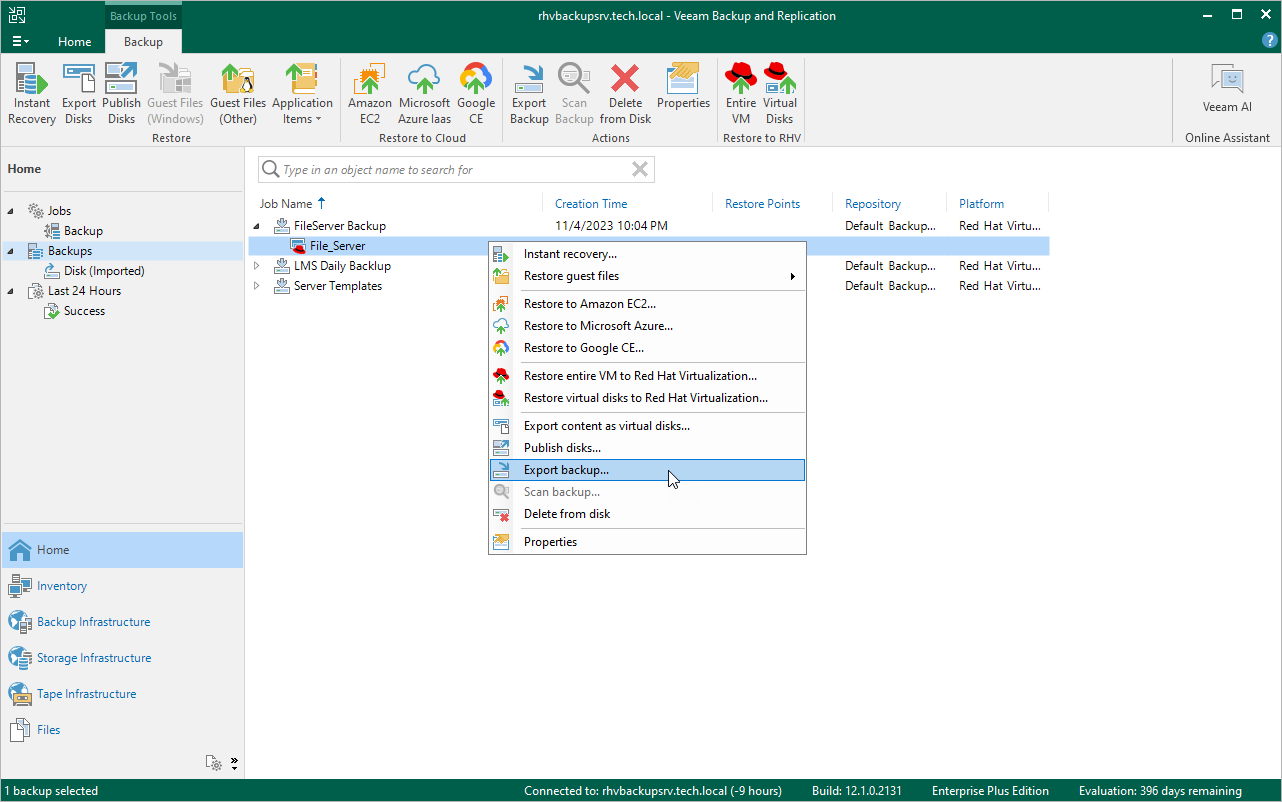
Task: Open the Files view
Action: click(122, 730)
